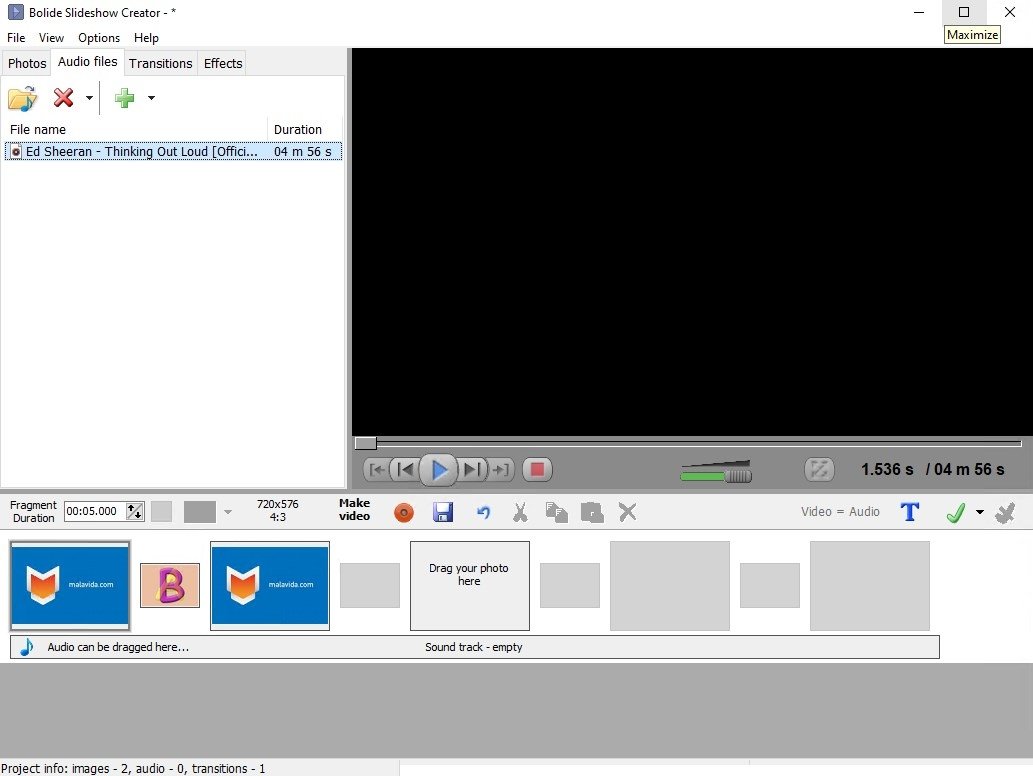Add audio file with green plus icon
Image resolution: width=1033 pixels, height=776 pixels.
point(125,98)
